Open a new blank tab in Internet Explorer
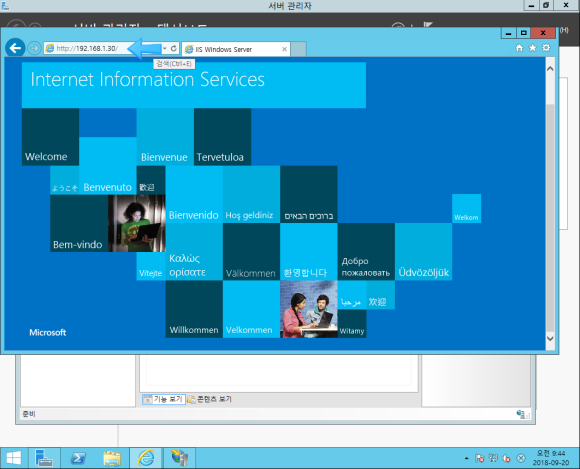The image size is (580, 469). [x=298, y=49]
